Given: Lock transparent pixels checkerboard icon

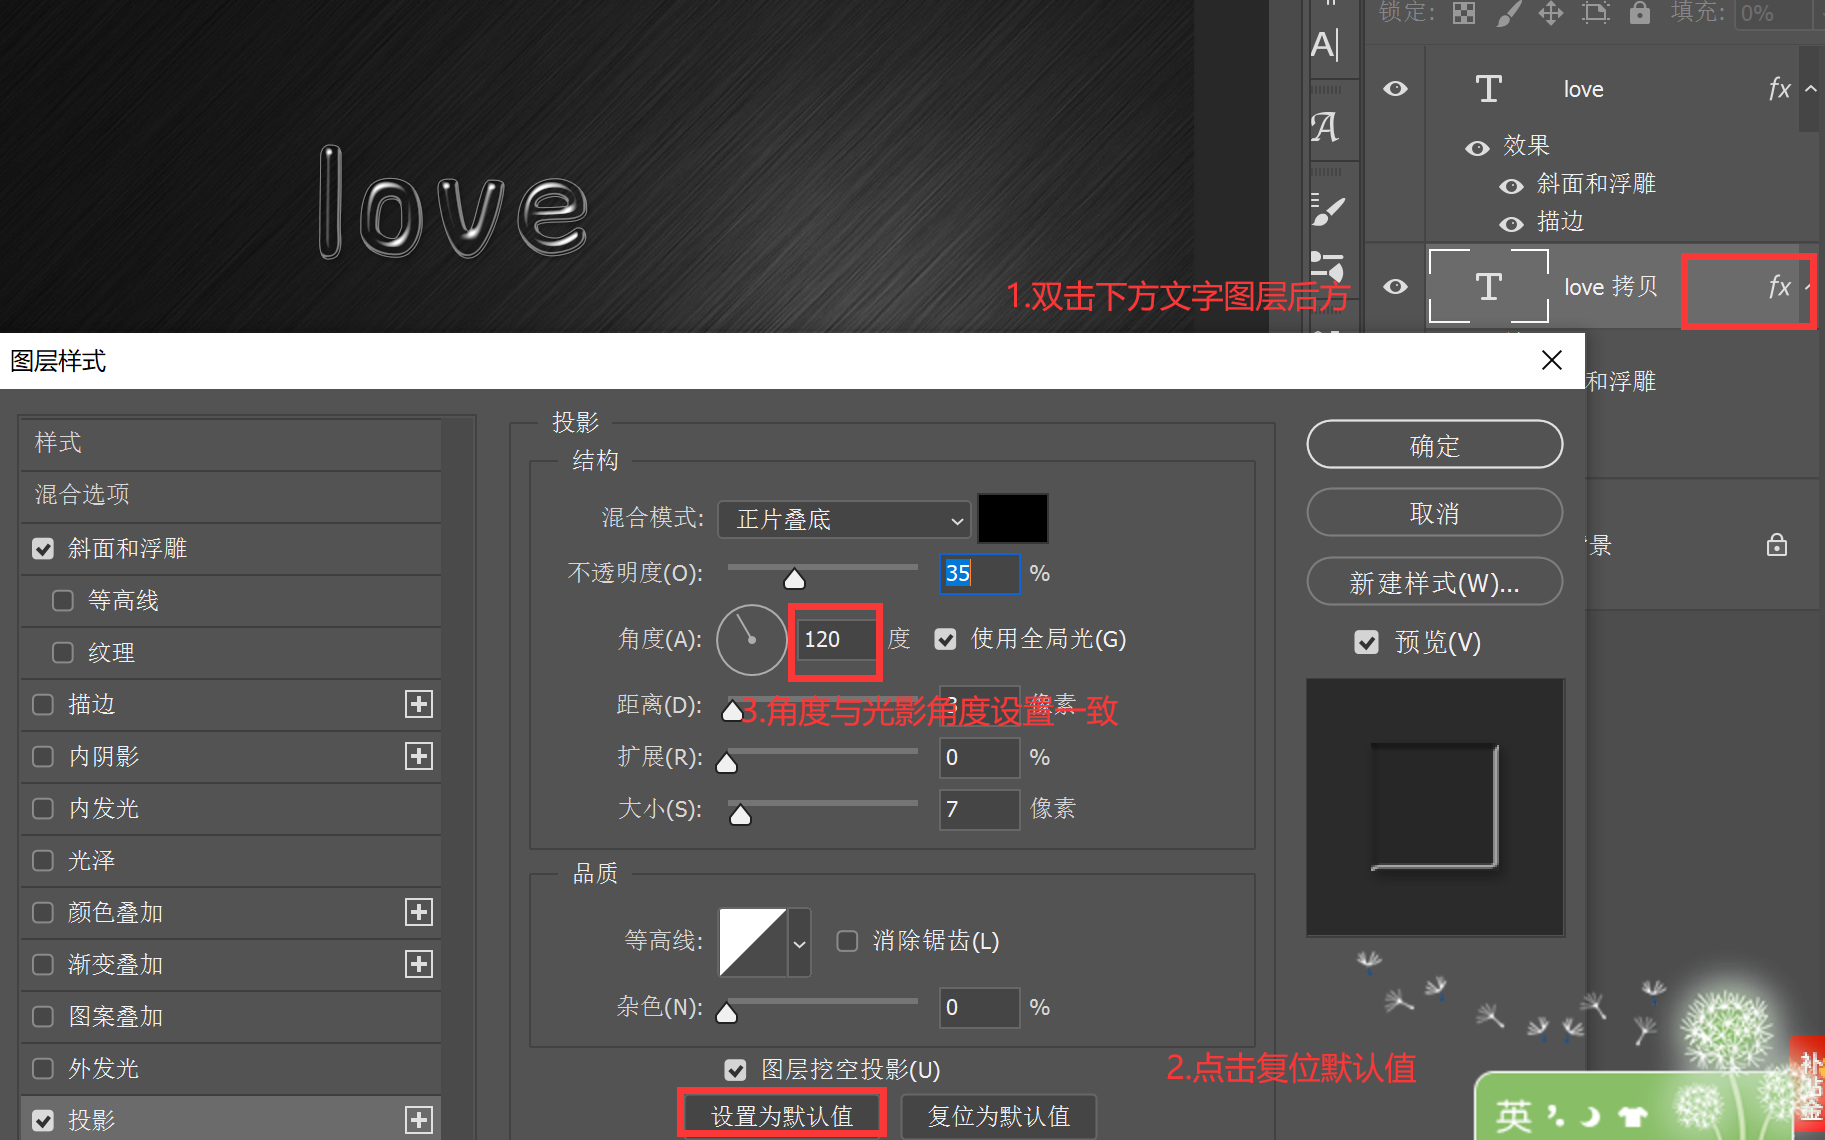Looking at the screenshot, I should [1464, 13].
